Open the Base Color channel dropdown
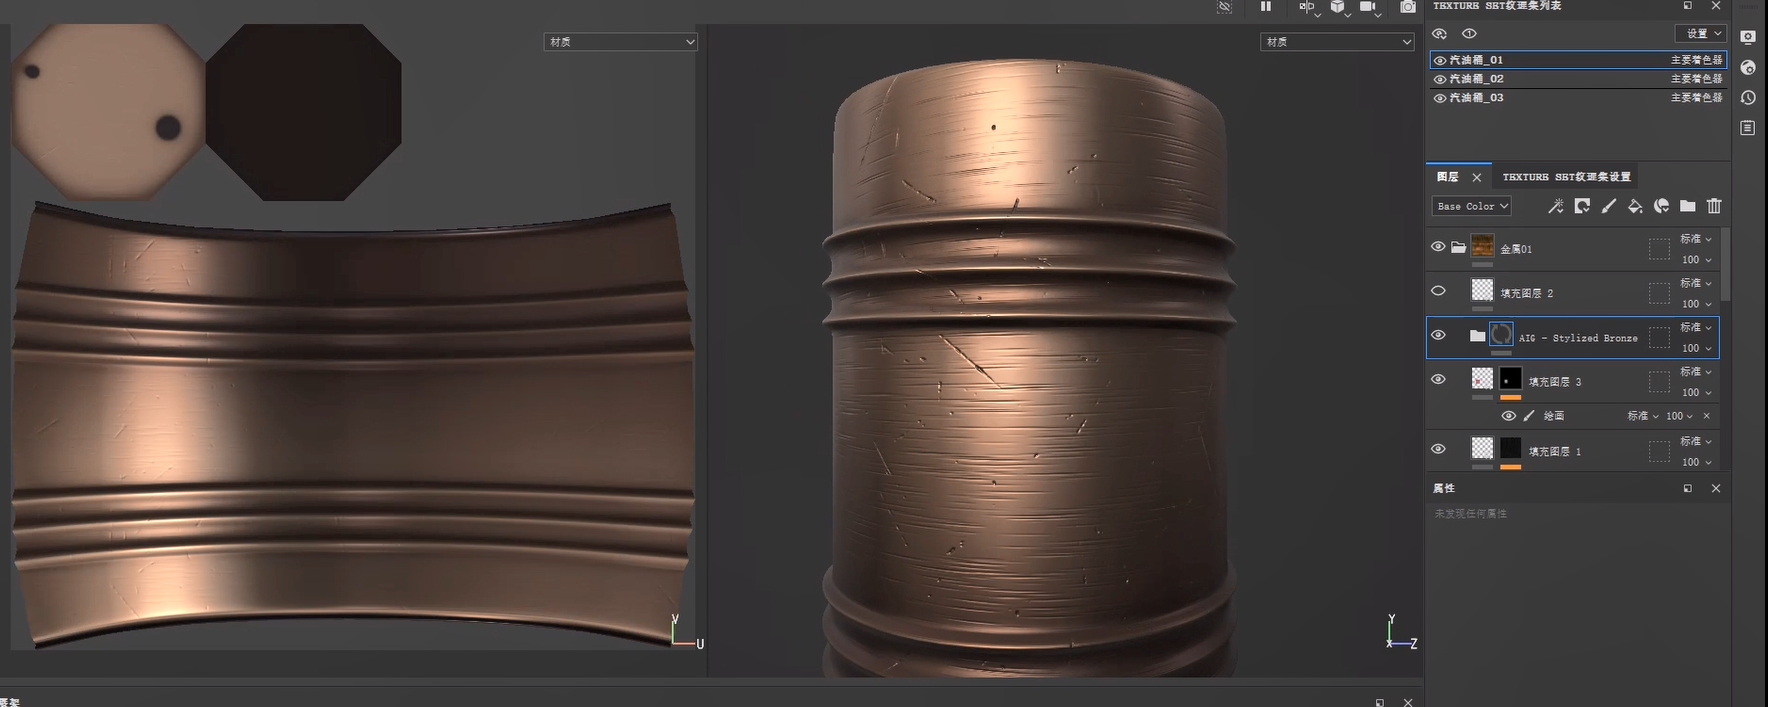Image resolution: width=1768 pixels, height=707 pixels. pyautogui.click(x=1472, y=206)
